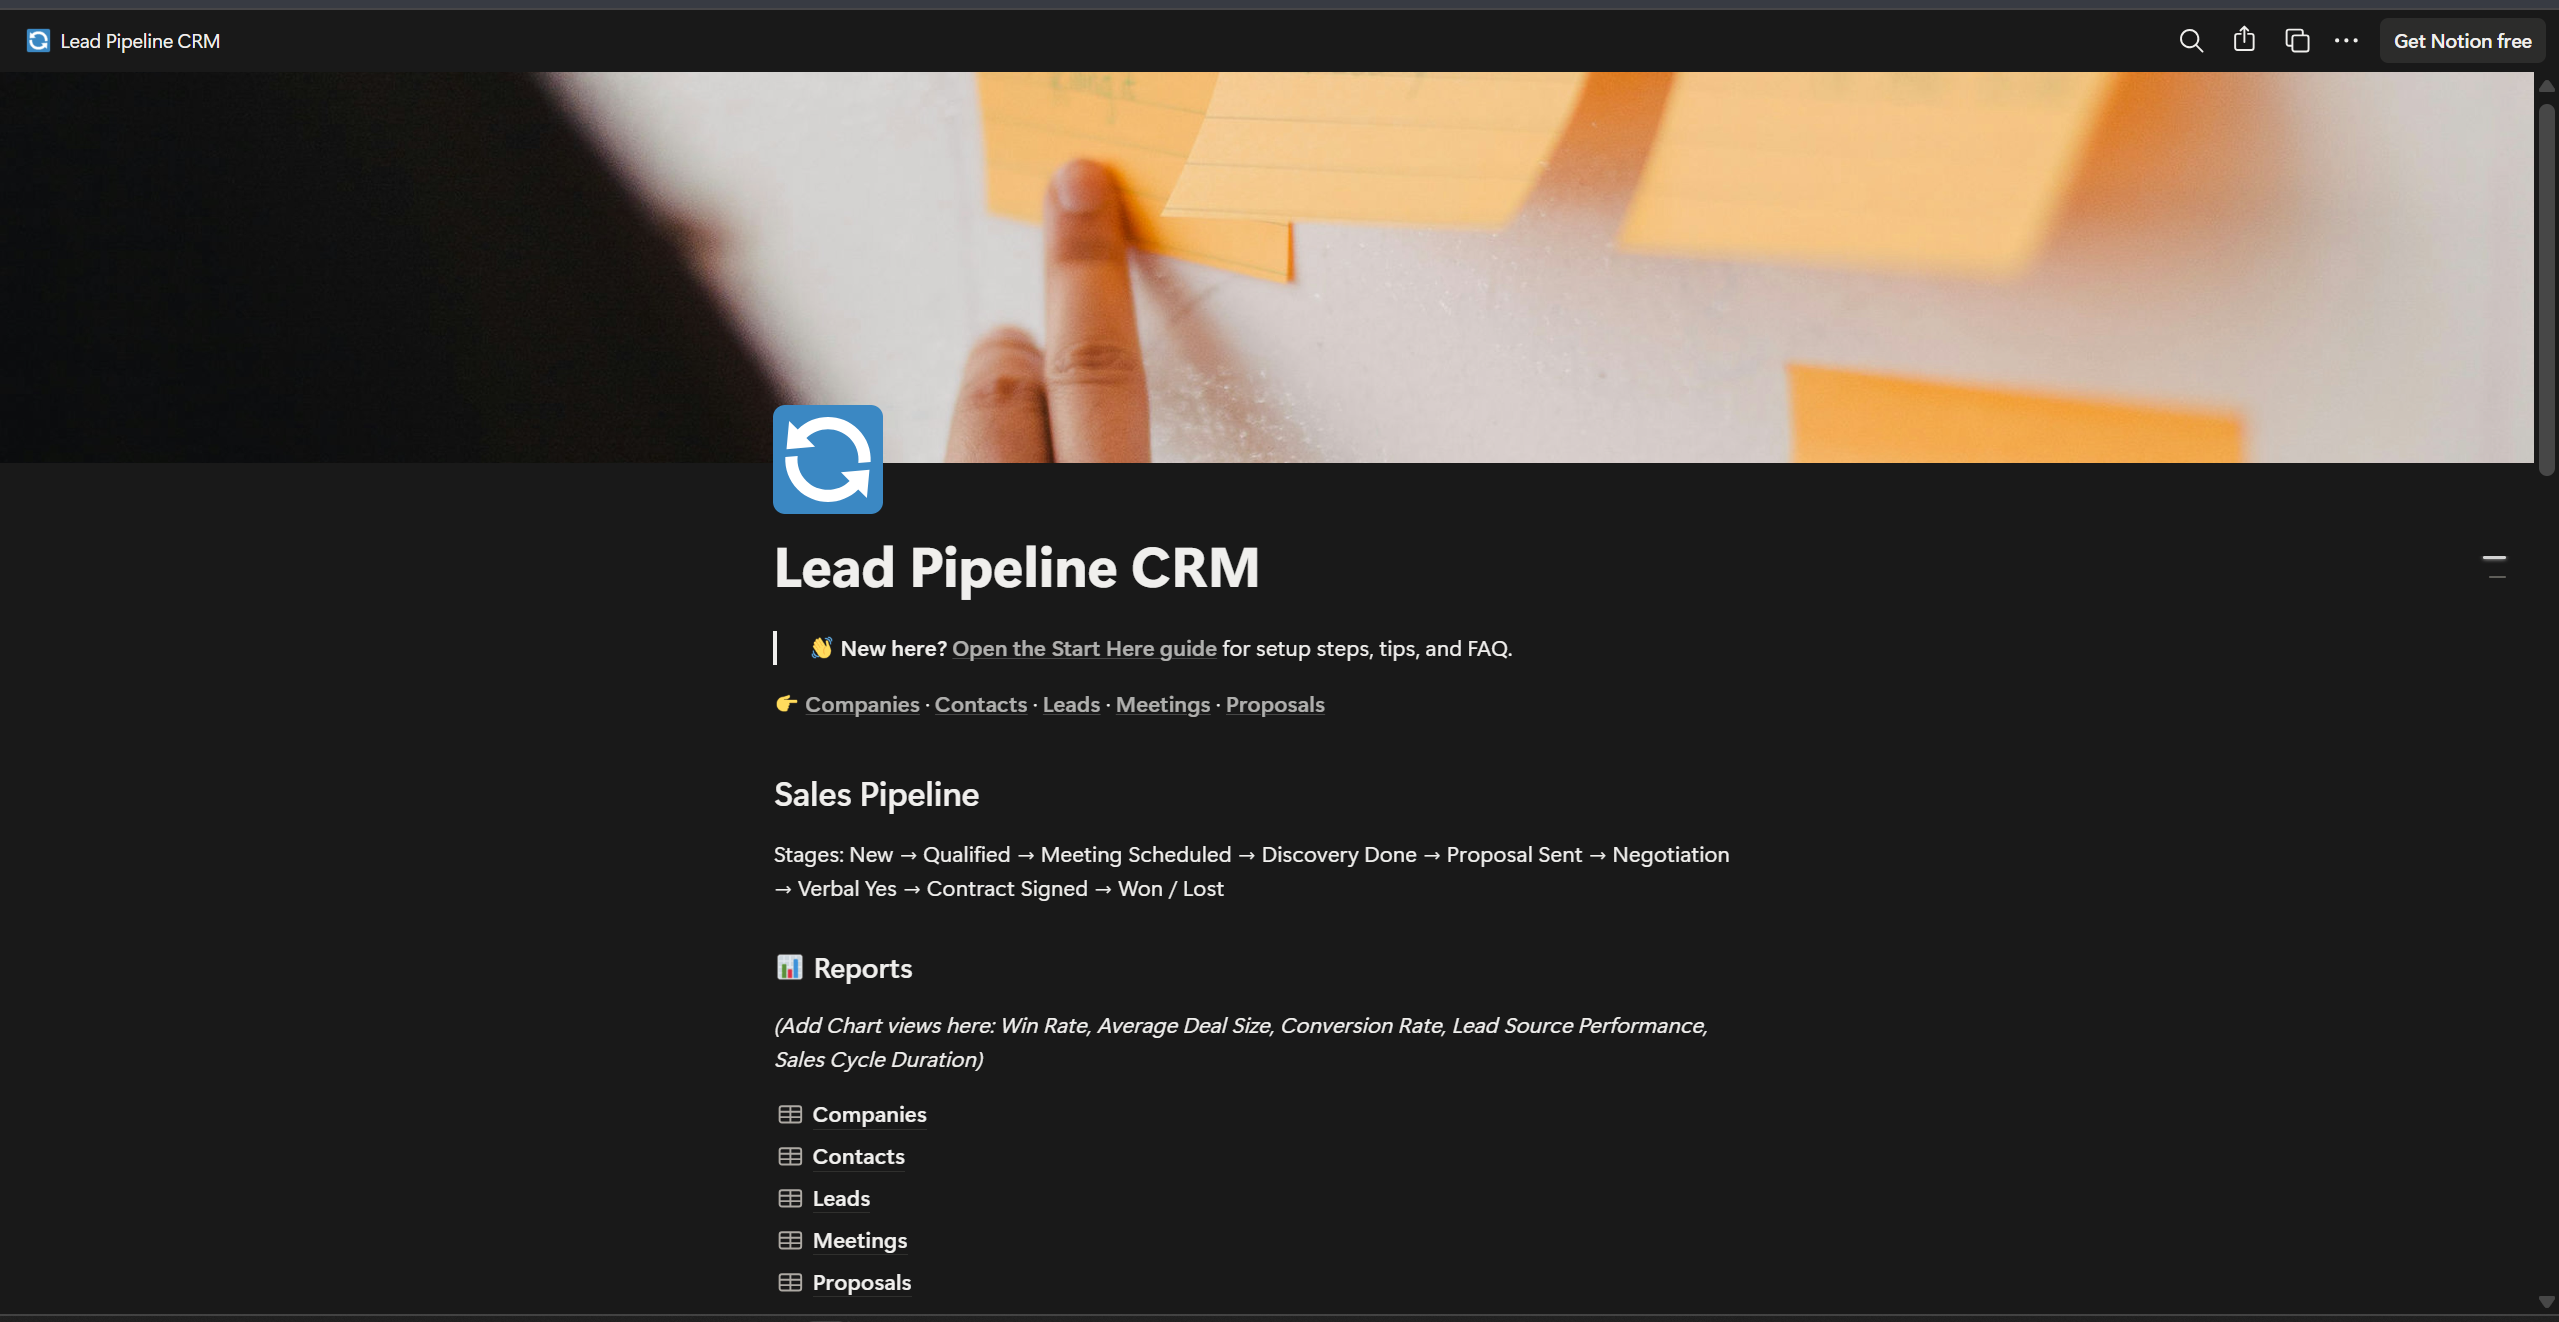Click the 'Sales Cycle Duration)' text
The width and height of the screenshot is (2559, 1322).
[x=878, y=1060]
